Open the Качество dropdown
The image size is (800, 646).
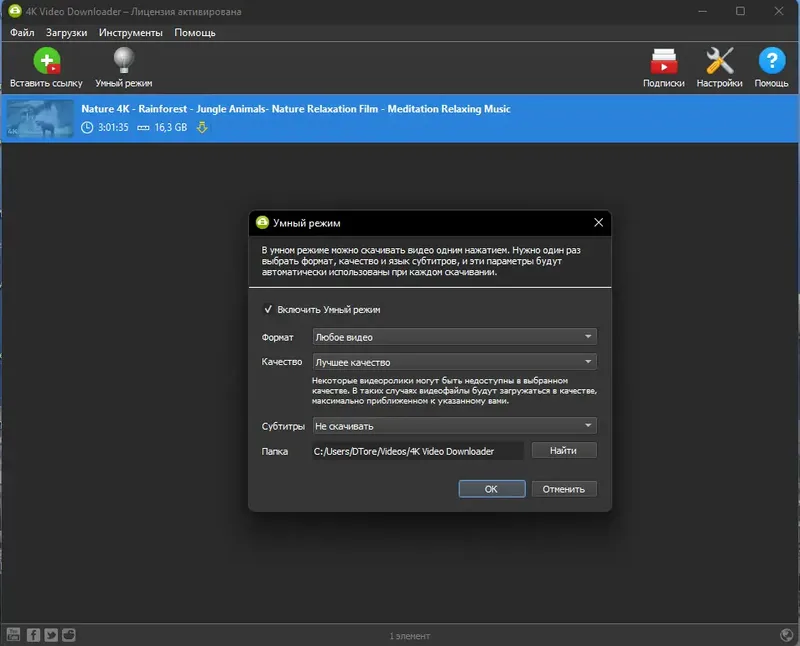click(454, 362)
